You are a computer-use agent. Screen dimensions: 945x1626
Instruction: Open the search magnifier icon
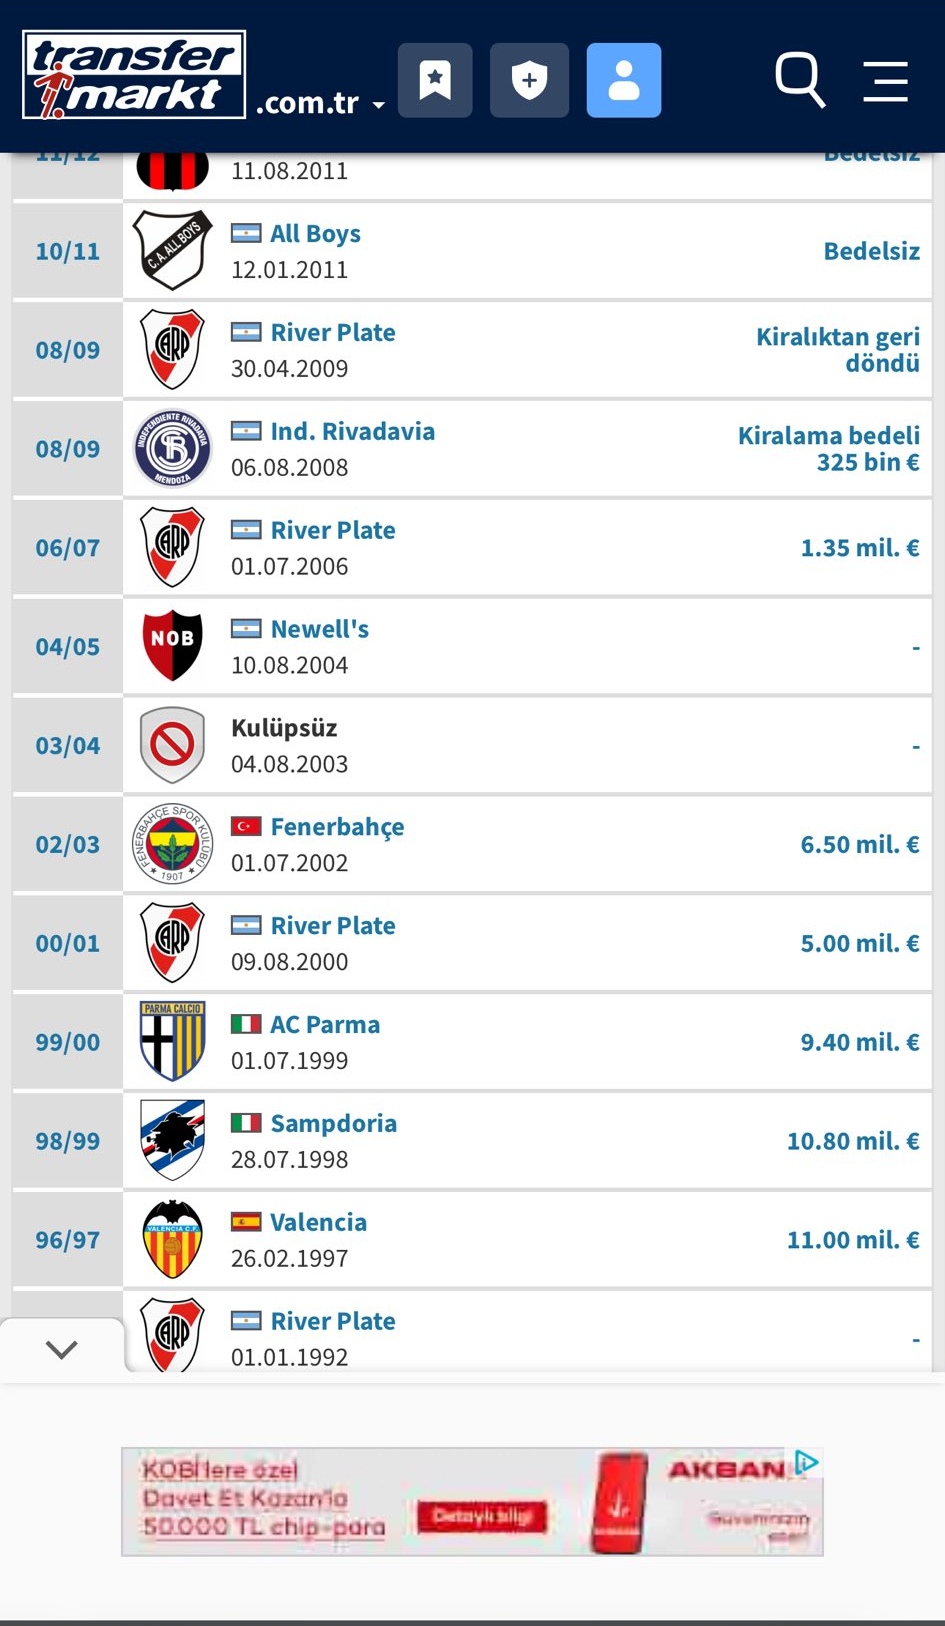tap(800, 80)
